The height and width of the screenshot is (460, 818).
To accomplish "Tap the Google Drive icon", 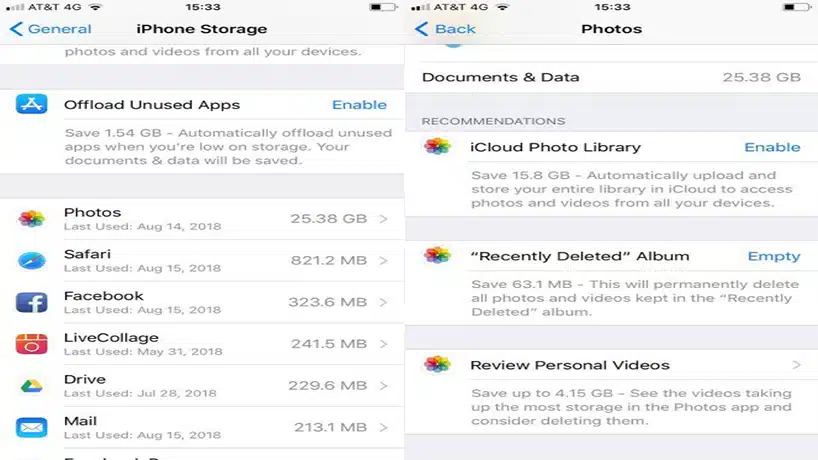I will [31, 386].
